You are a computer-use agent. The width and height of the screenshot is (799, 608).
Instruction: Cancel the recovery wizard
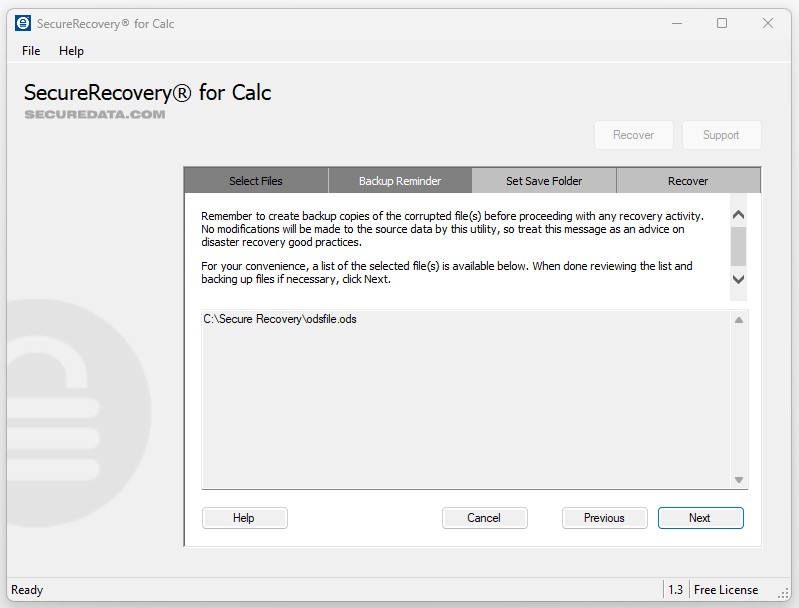484,518
